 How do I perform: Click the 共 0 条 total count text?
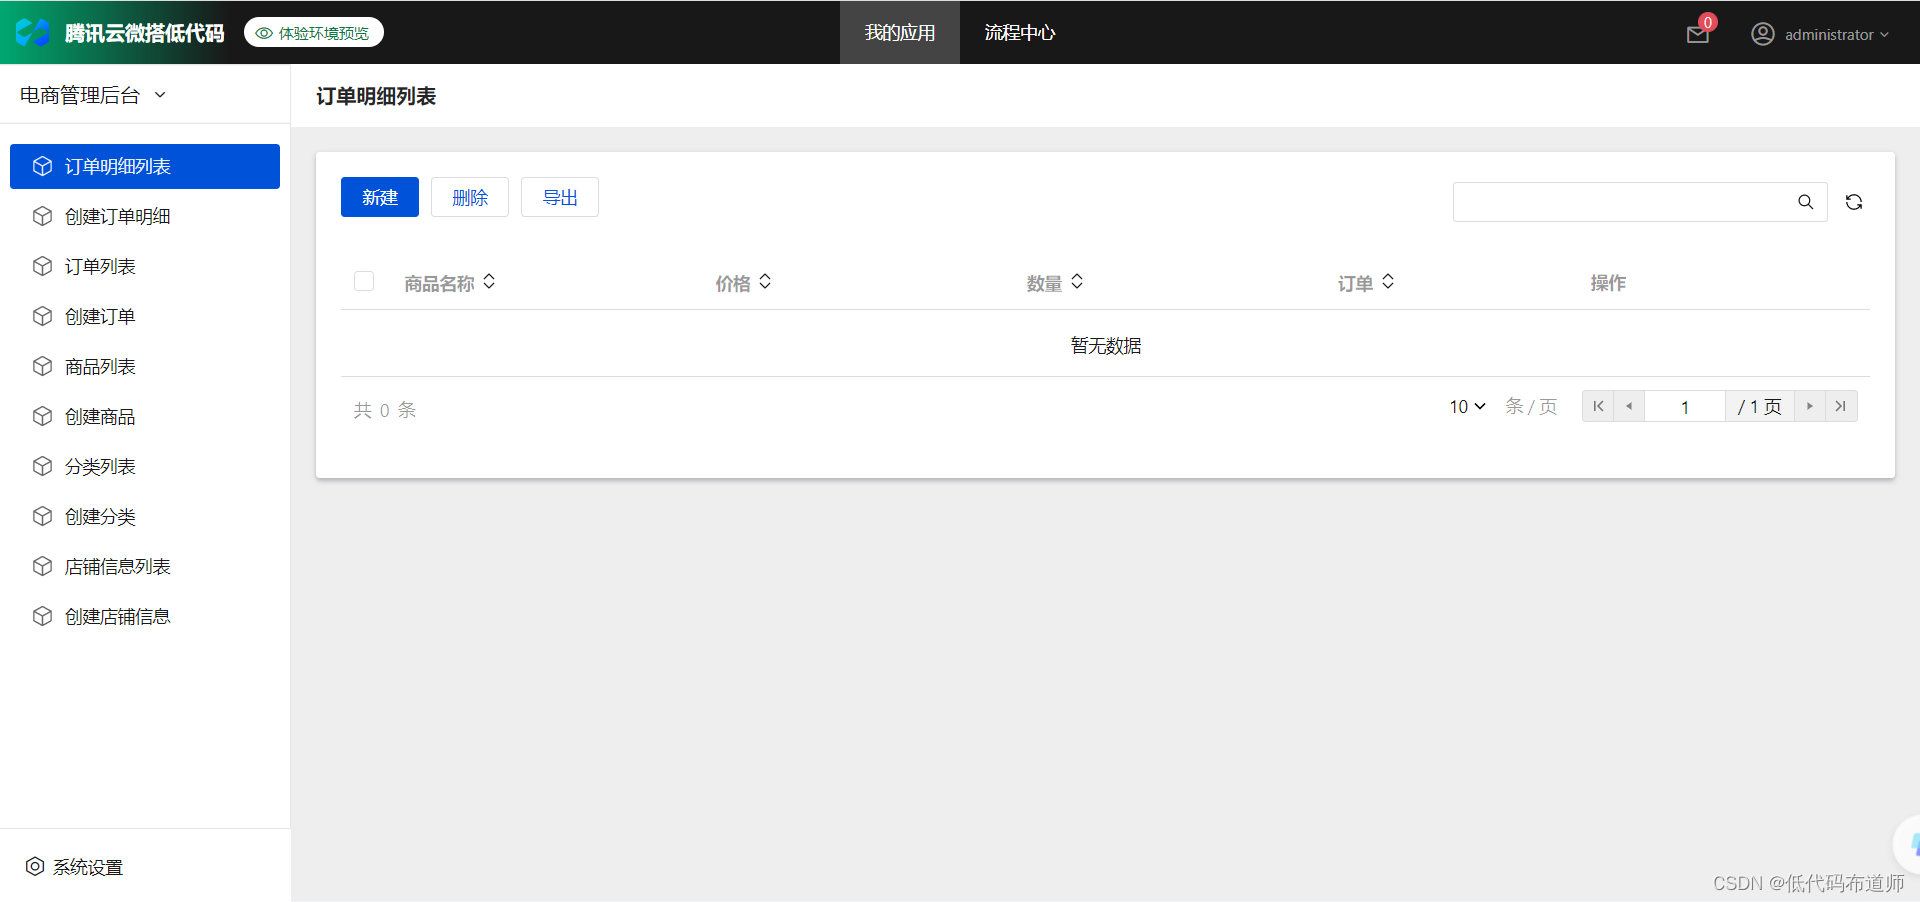click(x=385, y=410)
